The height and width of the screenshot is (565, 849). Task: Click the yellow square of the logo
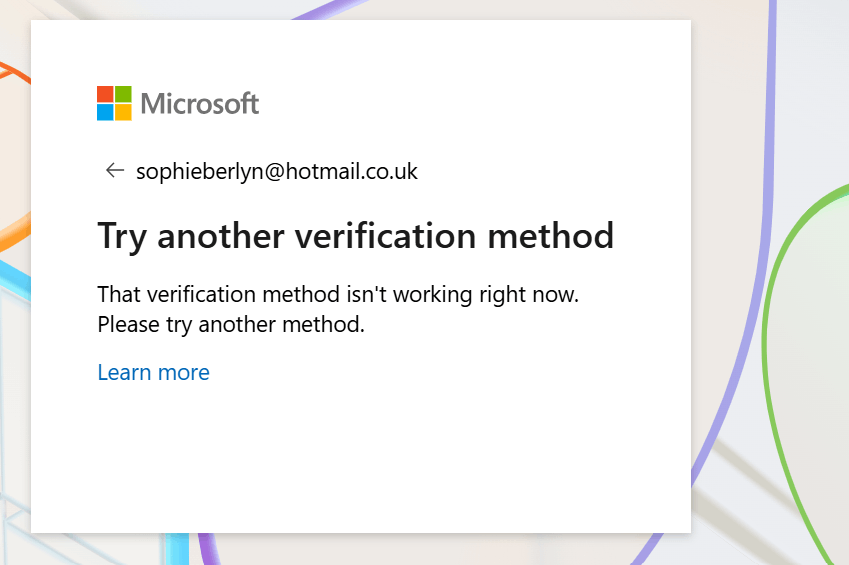click(123, 112)
